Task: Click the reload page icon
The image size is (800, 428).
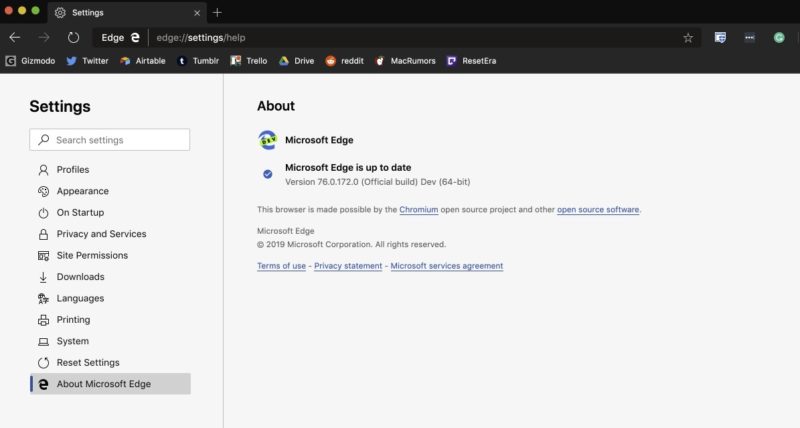Action: tap(73, 37)
